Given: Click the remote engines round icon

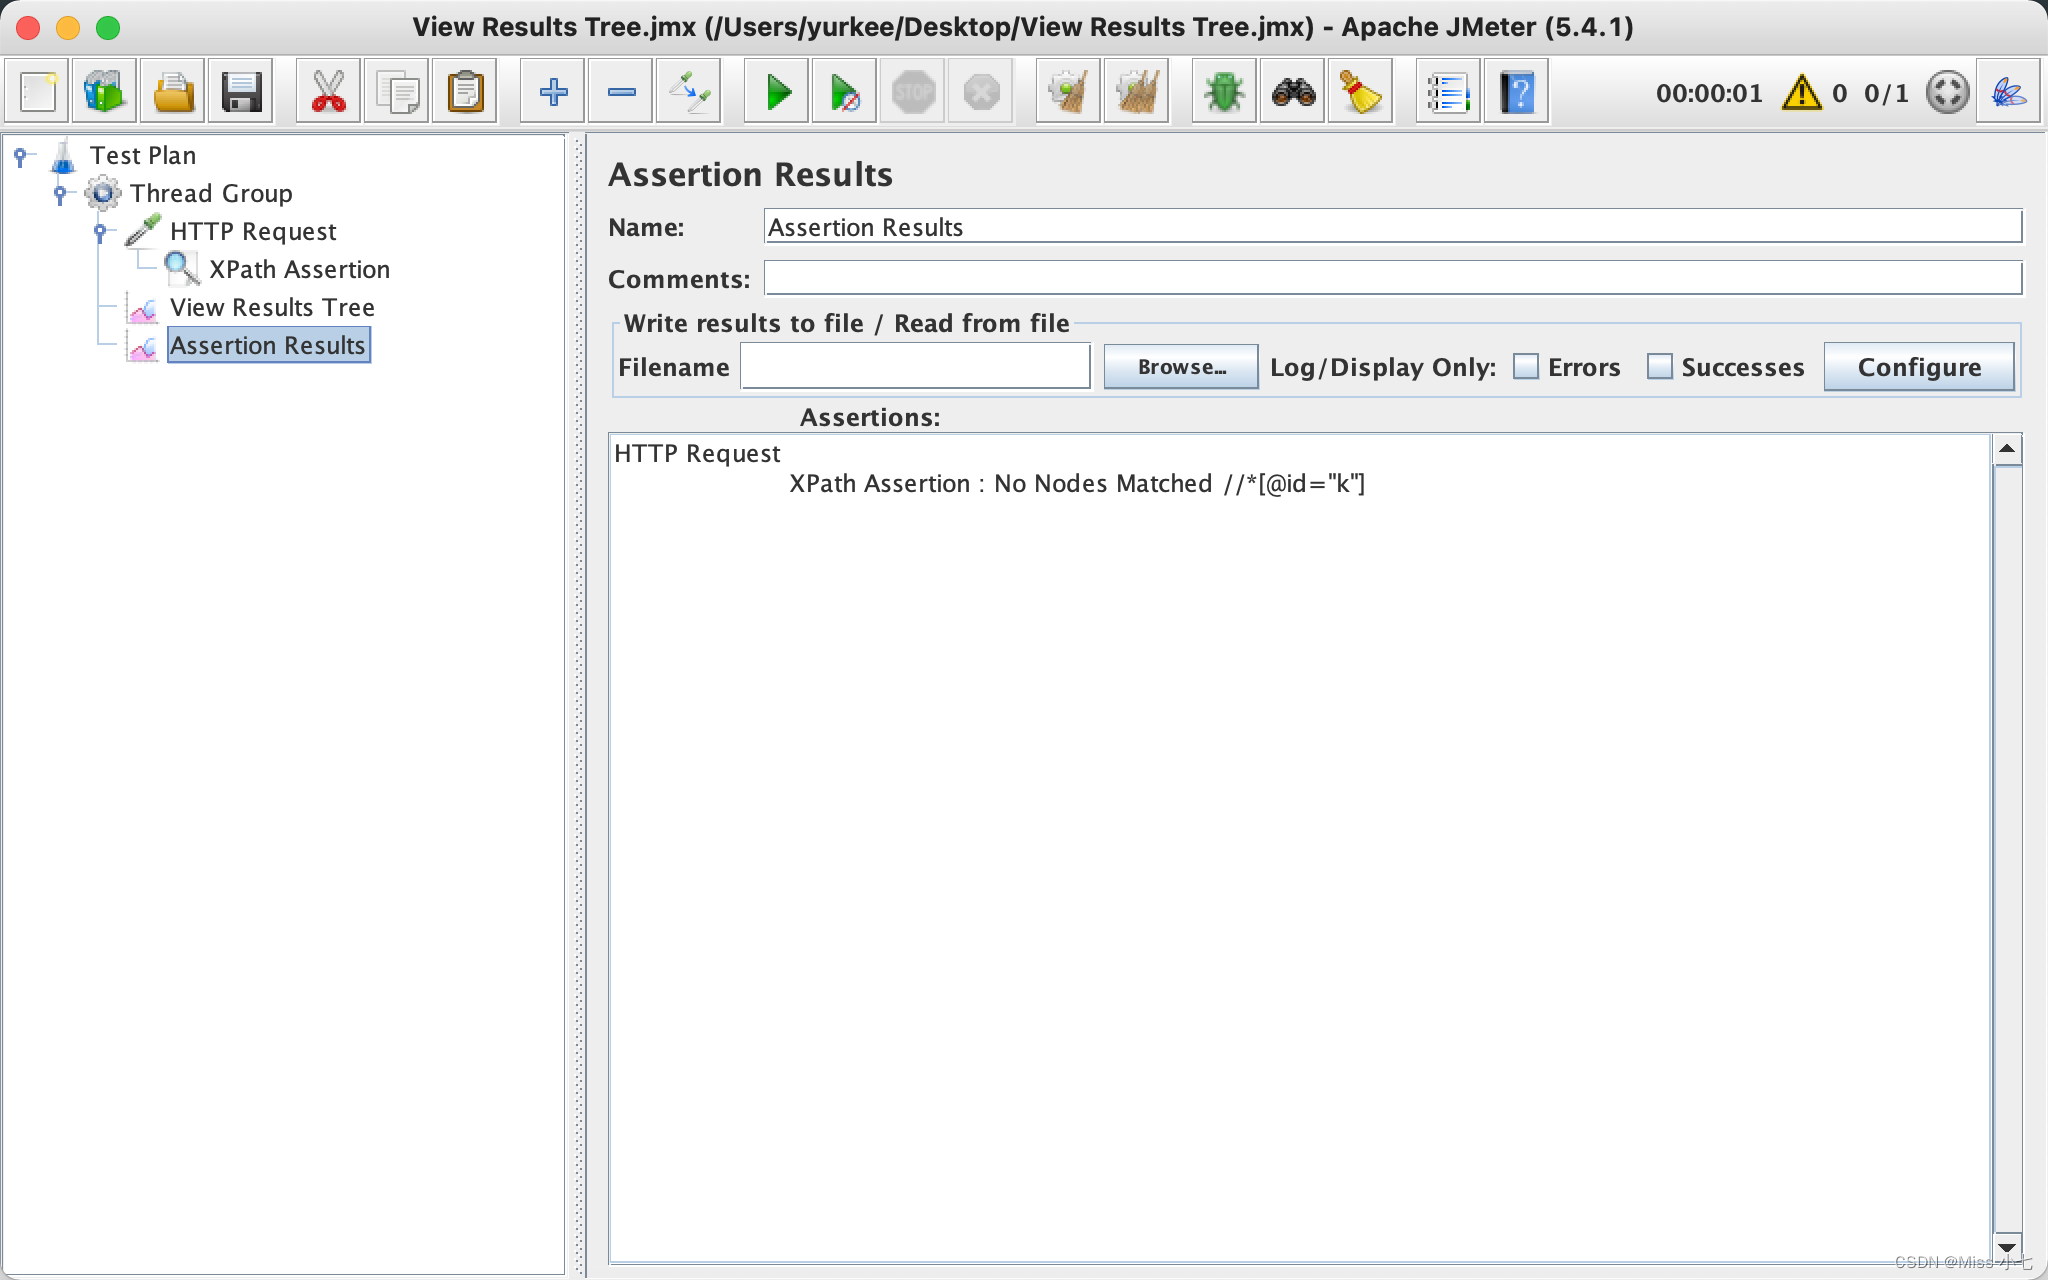Looking at the screenshot, I should pos(1947,92).
